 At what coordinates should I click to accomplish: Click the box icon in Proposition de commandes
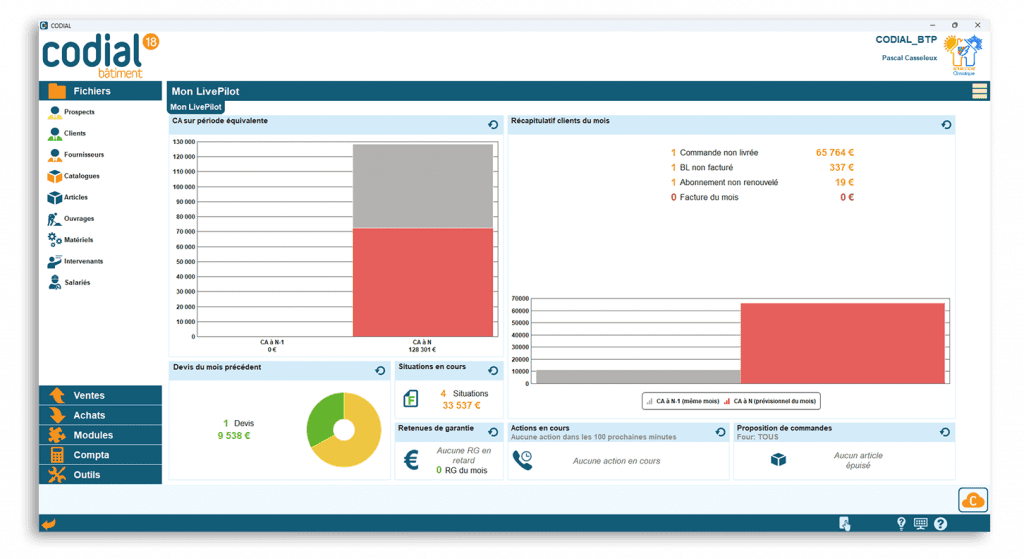(x=778, y=460)
